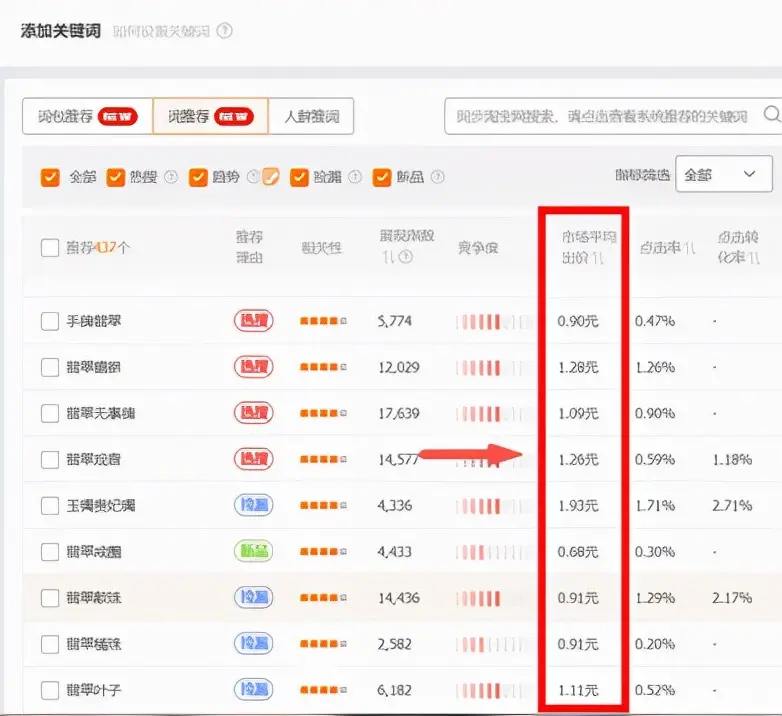Click the green tag badge in 4,433 row

pyautogui.click(x=253, y=551)
